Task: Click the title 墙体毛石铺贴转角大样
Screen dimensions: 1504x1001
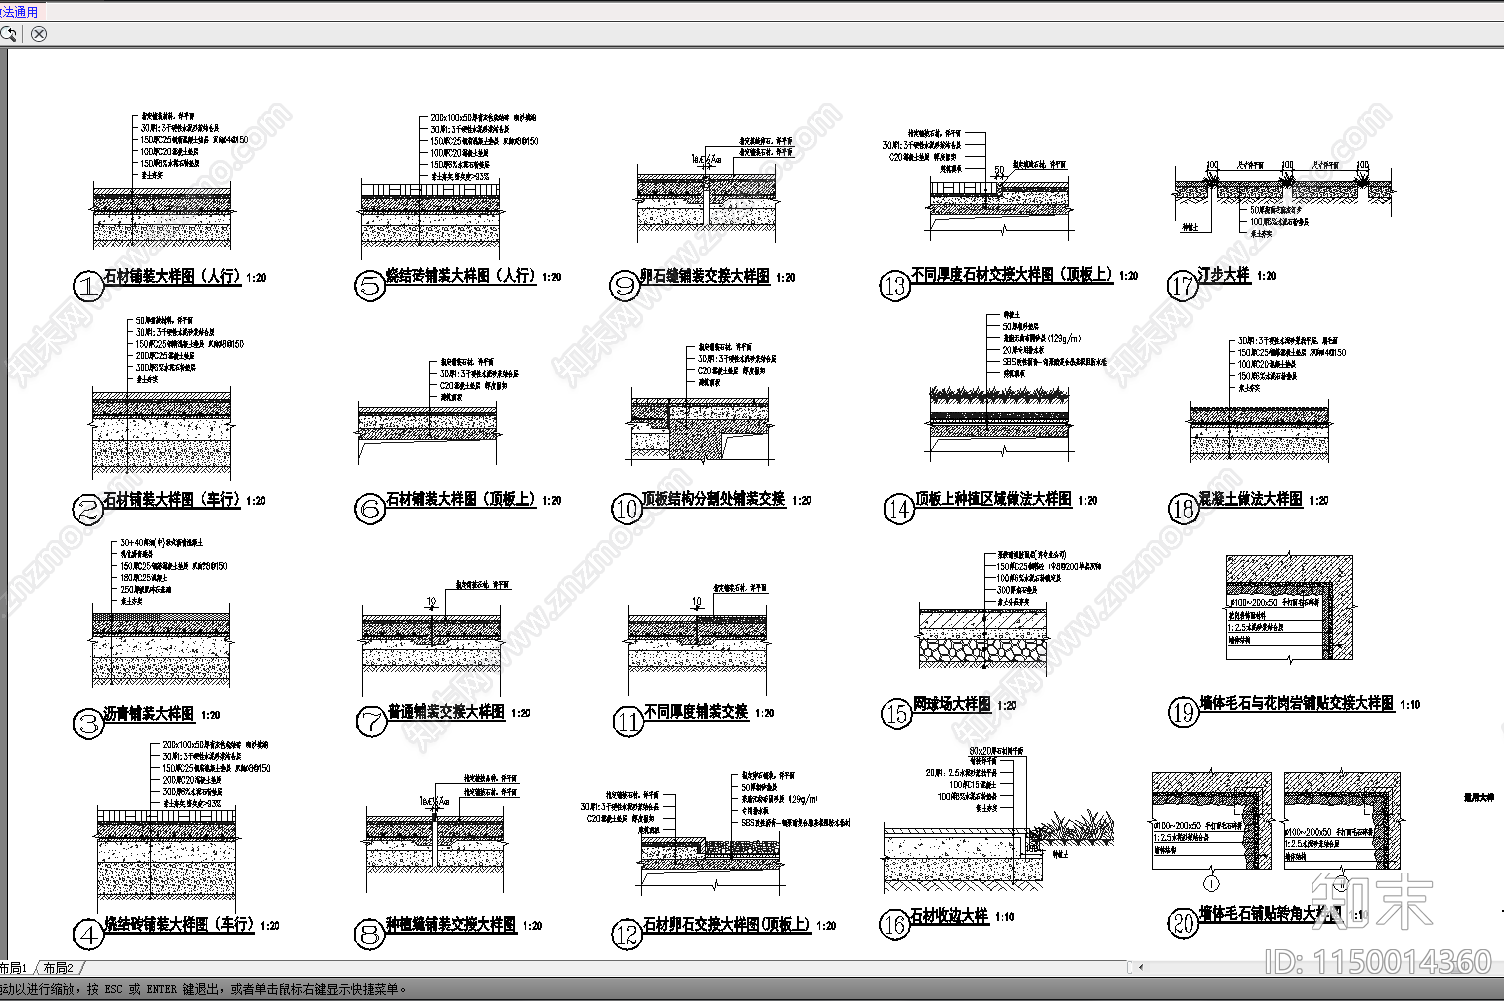Action: [x=1271, y=914]
